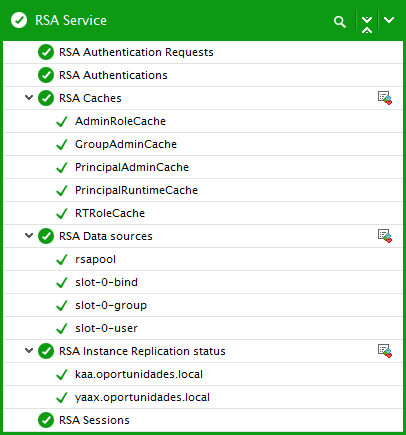Image resolution: width=406 pixels, height=435 pixels.
Task: Collapse the RSA Data sources group
Action: tap(29, 236)
